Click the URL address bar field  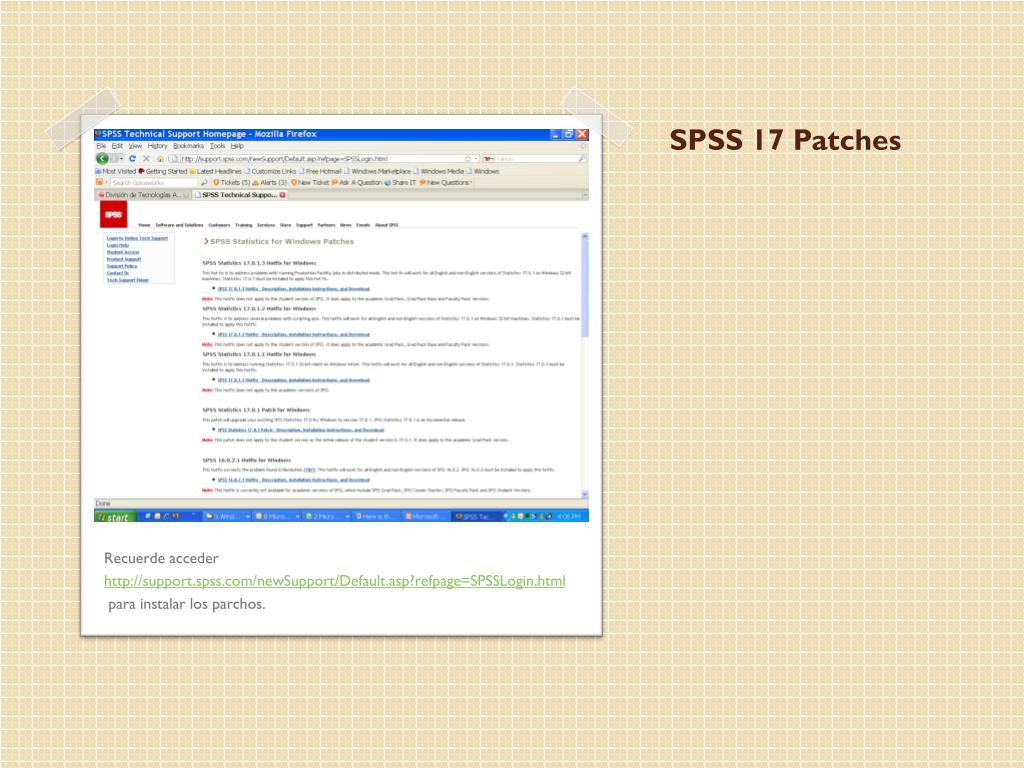pyautogui.click(x=323, y=159)
